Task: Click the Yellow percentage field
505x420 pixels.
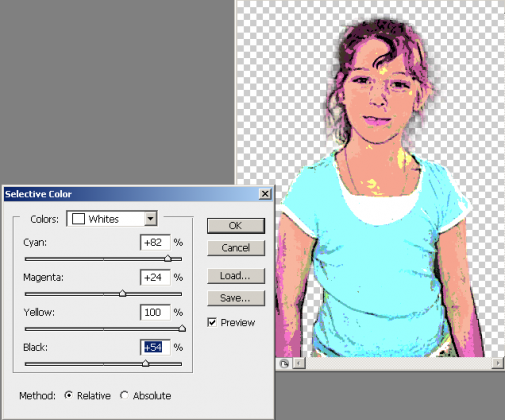Action: [155, 312]
